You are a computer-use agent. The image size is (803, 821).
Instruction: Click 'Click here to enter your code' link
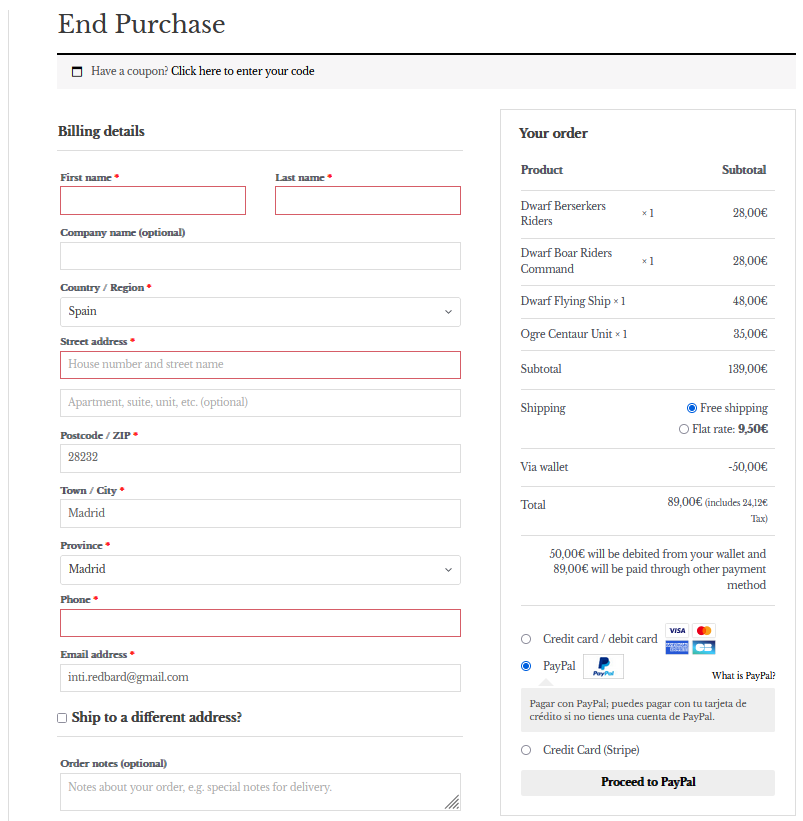(242, 72)
